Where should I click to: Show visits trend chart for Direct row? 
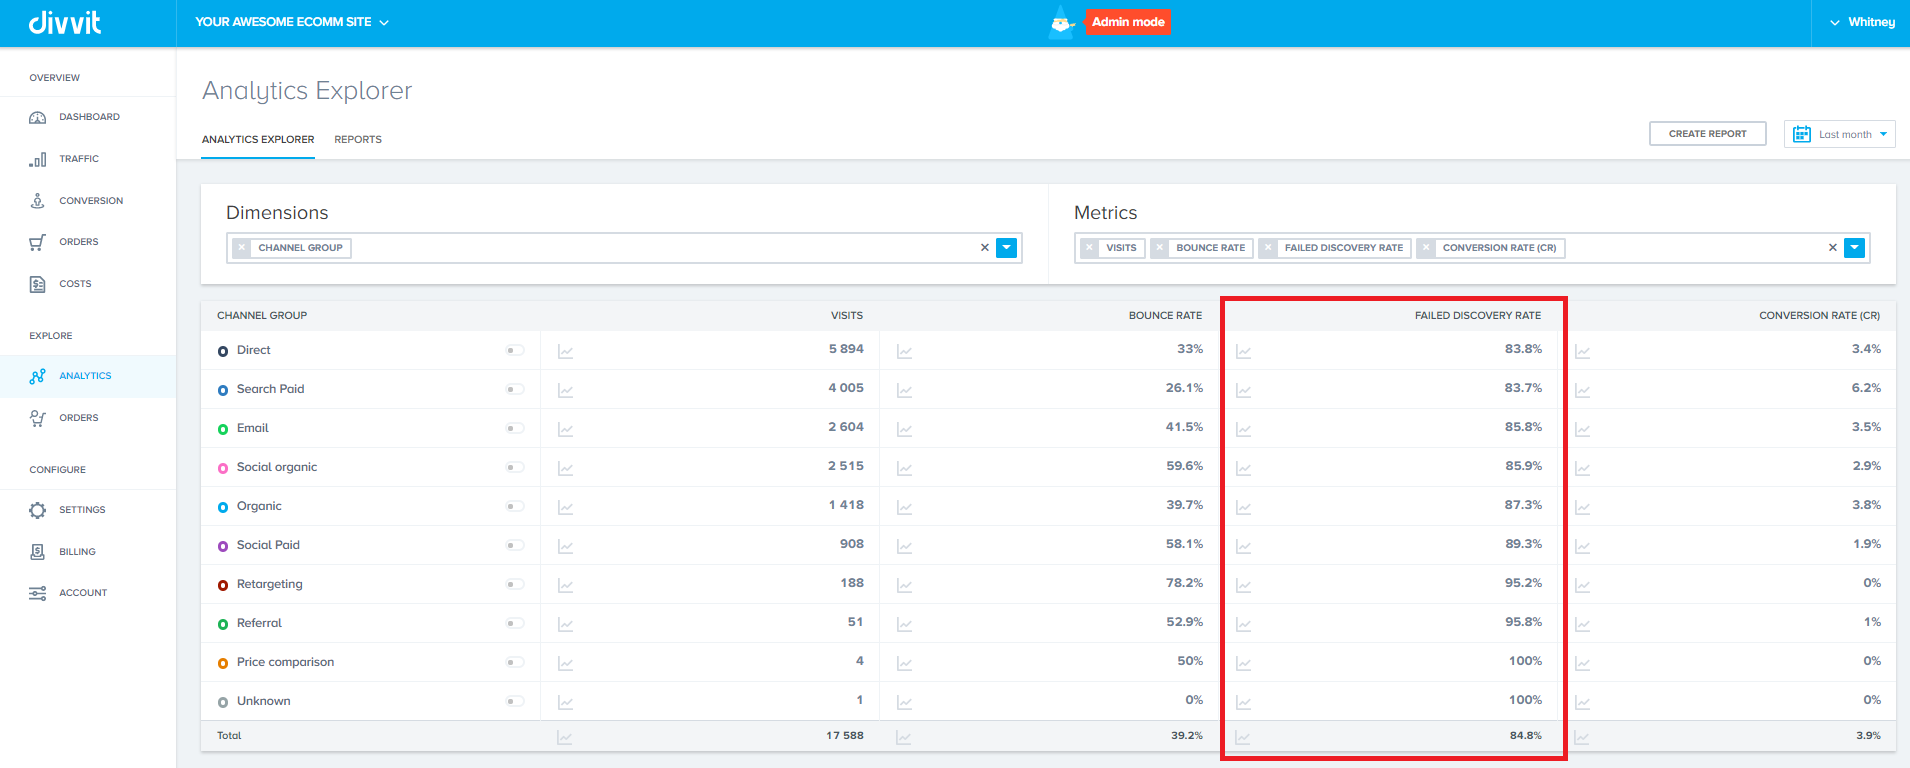point(565,351)
